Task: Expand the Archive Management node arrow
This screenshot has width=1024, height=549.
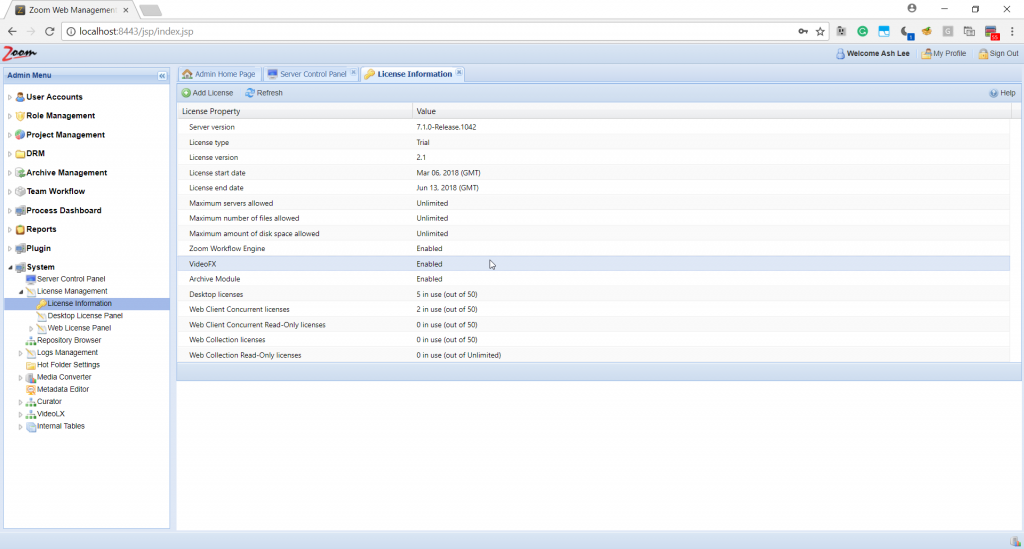Action: click(x=10, y=173)
